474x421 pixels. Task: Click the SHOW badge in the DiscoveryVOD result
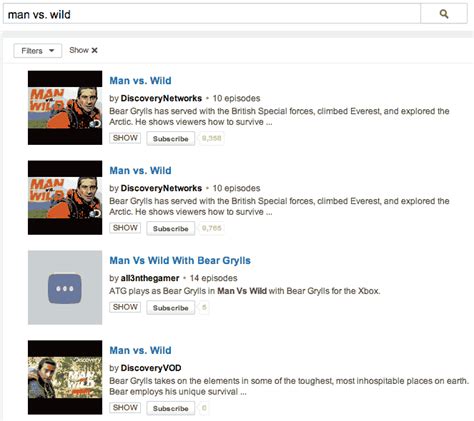click(x=125, y=408)
